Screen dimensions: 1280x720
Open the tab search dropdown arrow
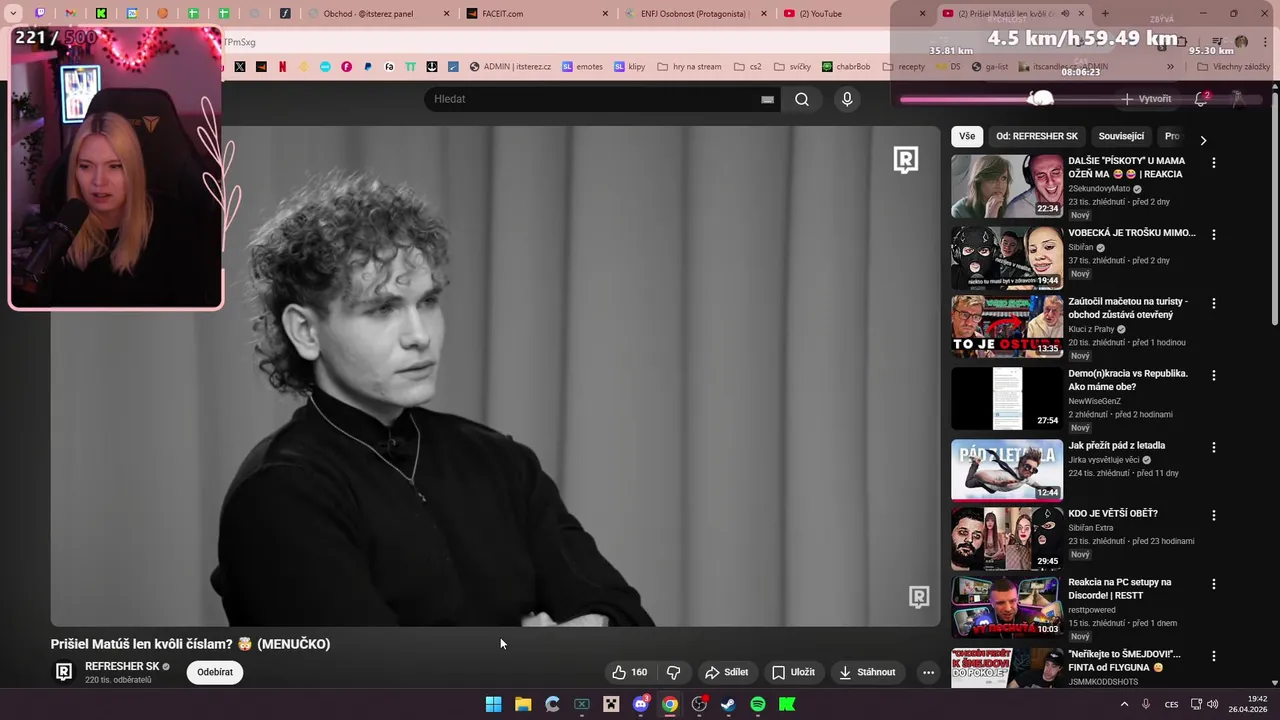(x=13, y=14)
